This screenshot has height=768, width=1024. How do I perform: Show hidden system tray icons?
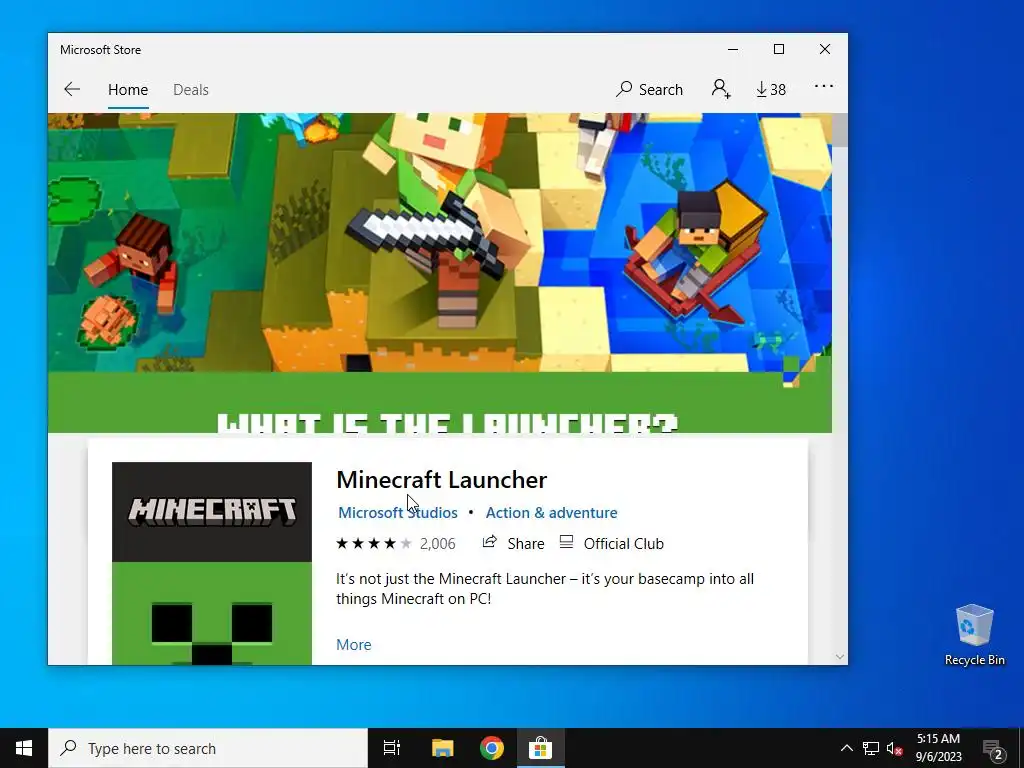click(846, 748)
